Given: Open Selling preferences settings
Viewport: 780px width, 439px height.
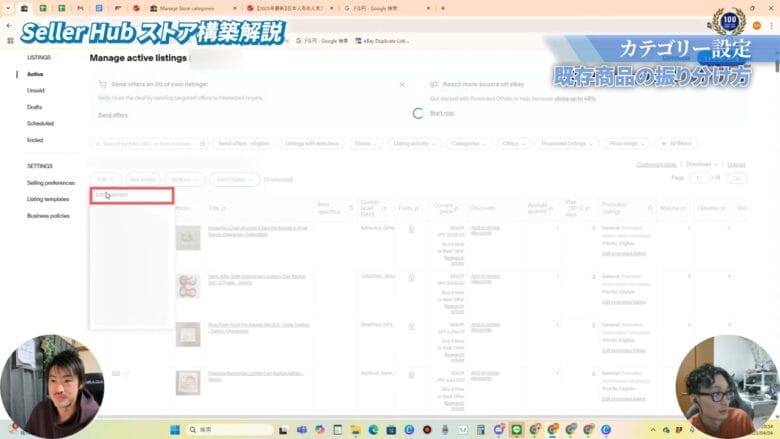Looking at the screenshot, I should (51, 183).
